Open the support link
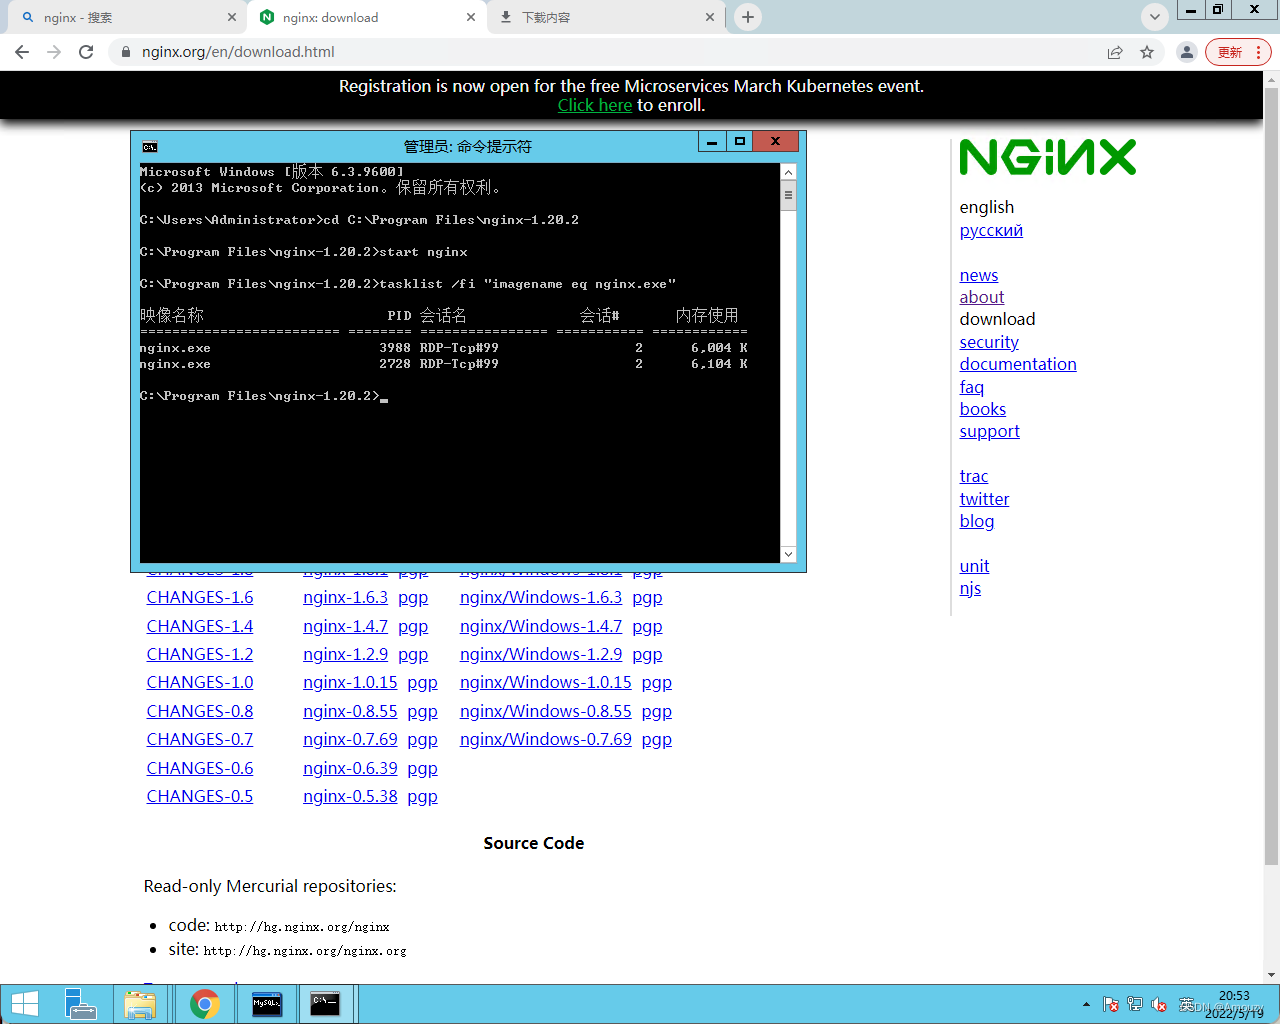1280x1024 pixels. 989,432
